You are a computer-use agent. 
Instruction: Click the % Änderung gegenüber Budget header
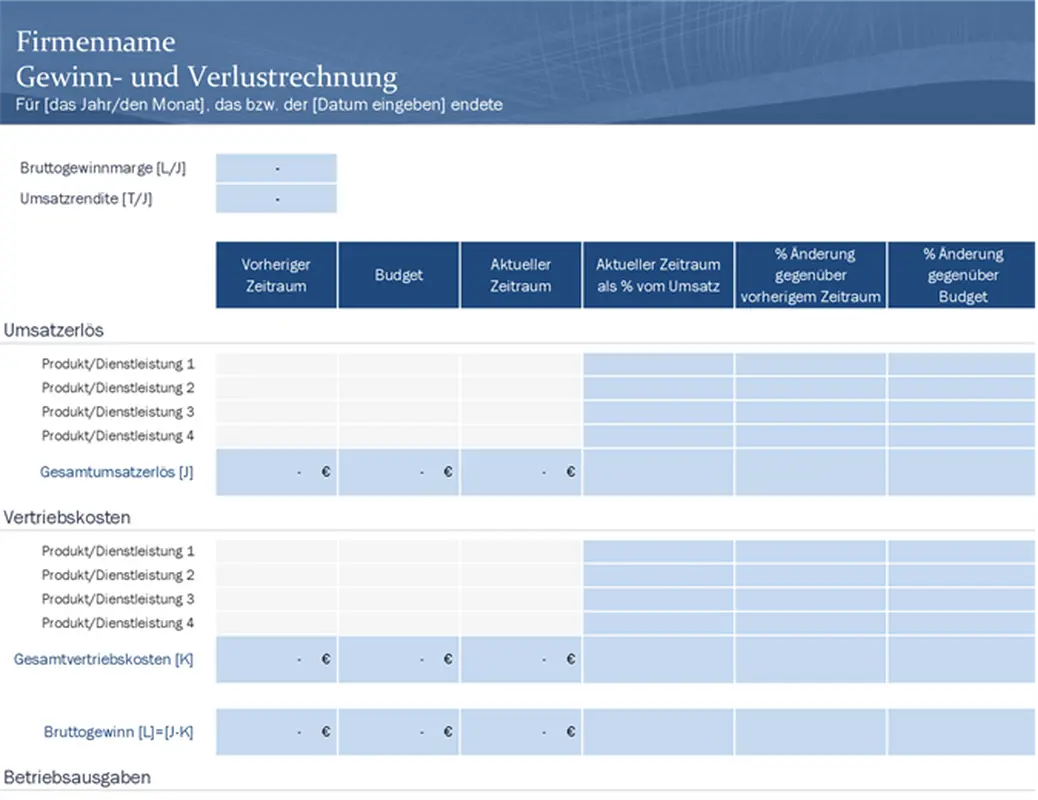(x=962, y=275)
